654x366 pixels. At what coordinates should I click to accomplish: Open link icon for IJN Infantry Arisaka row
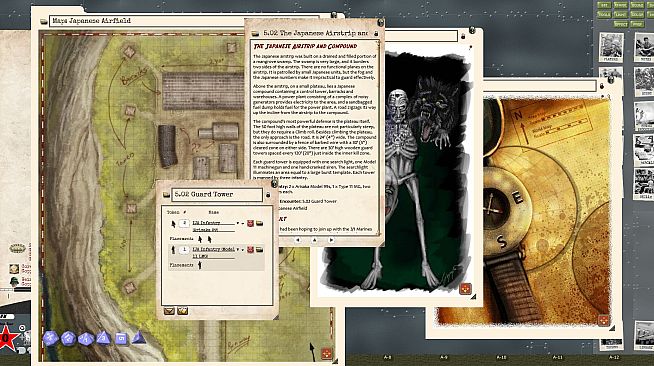tap(259, 223)
